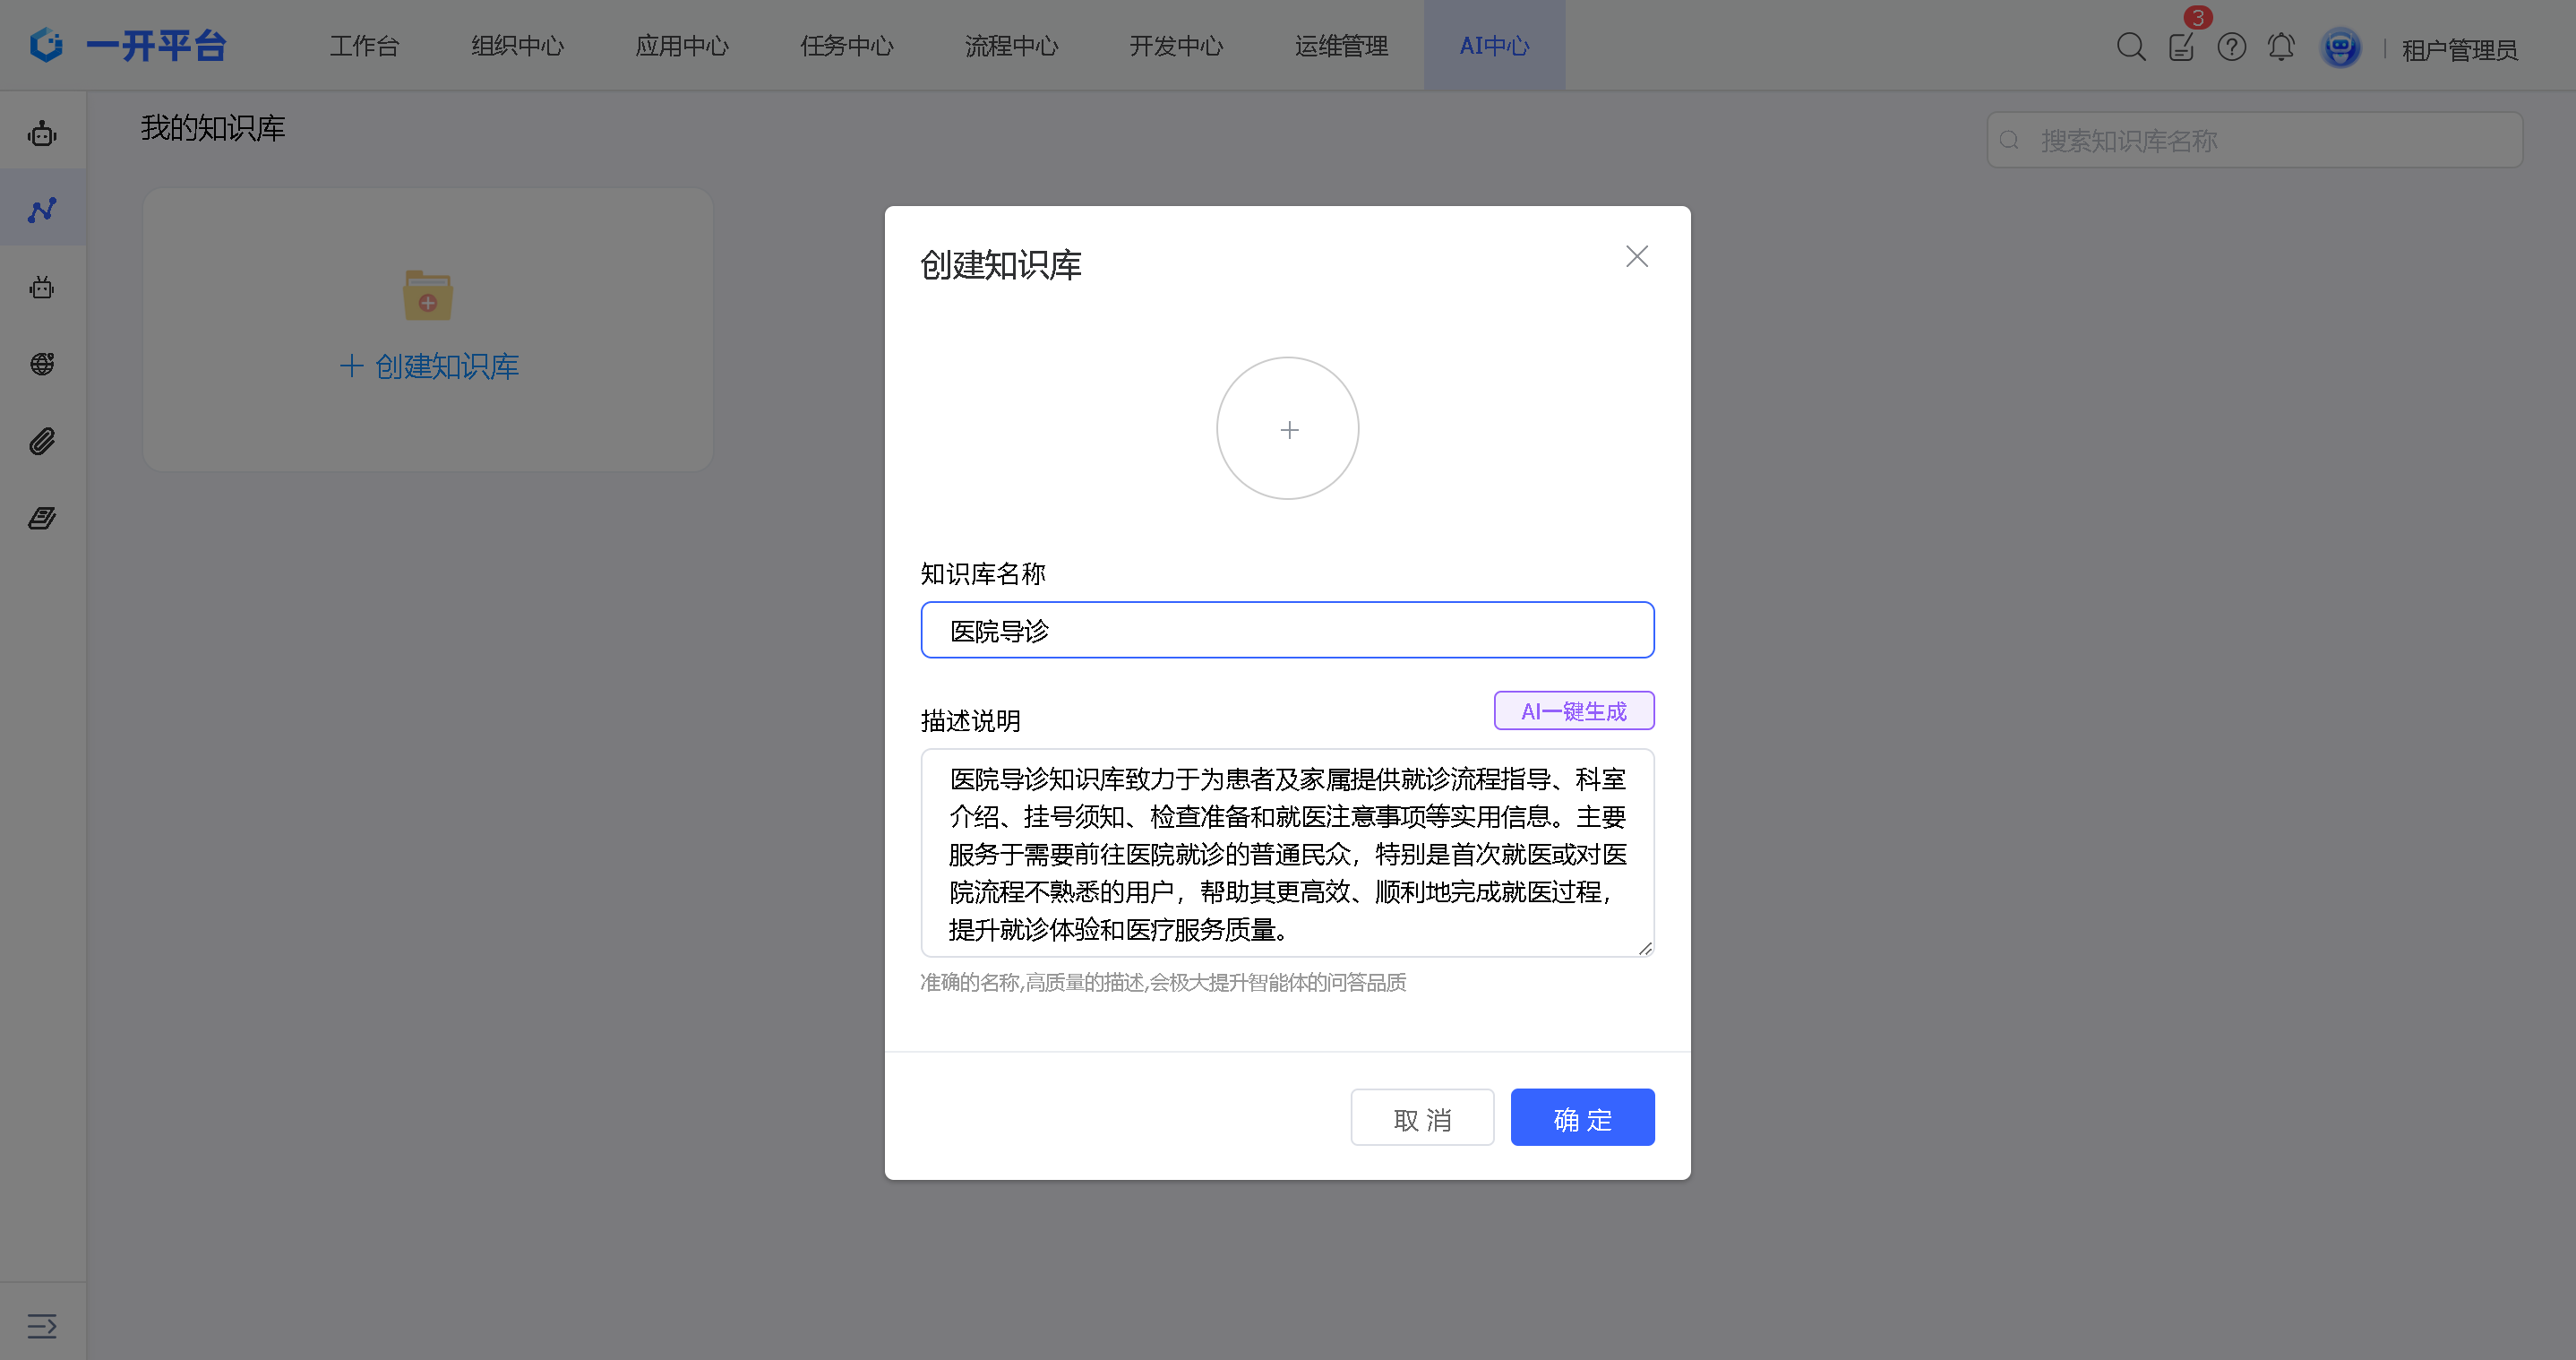Expand the collapsed sidebar menu
Screen dimensions: 2576x1360
[42, 1326]
